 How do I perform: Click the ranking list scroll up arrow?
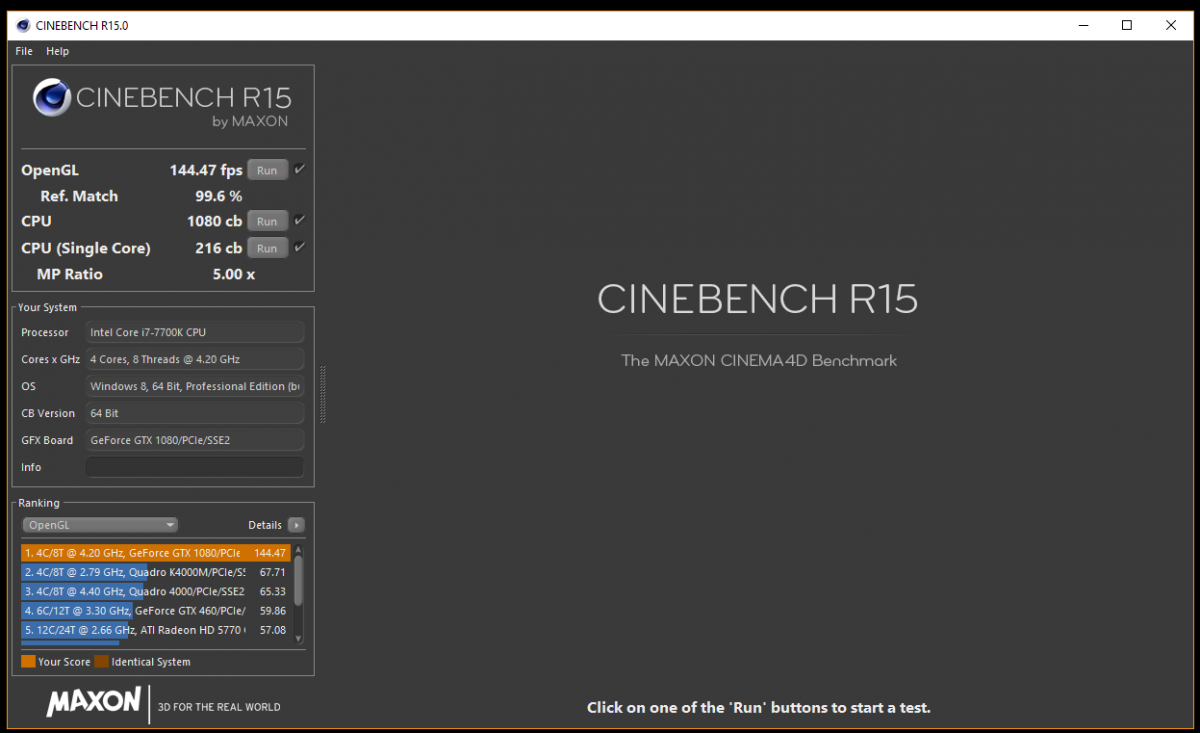click(298, 549)
